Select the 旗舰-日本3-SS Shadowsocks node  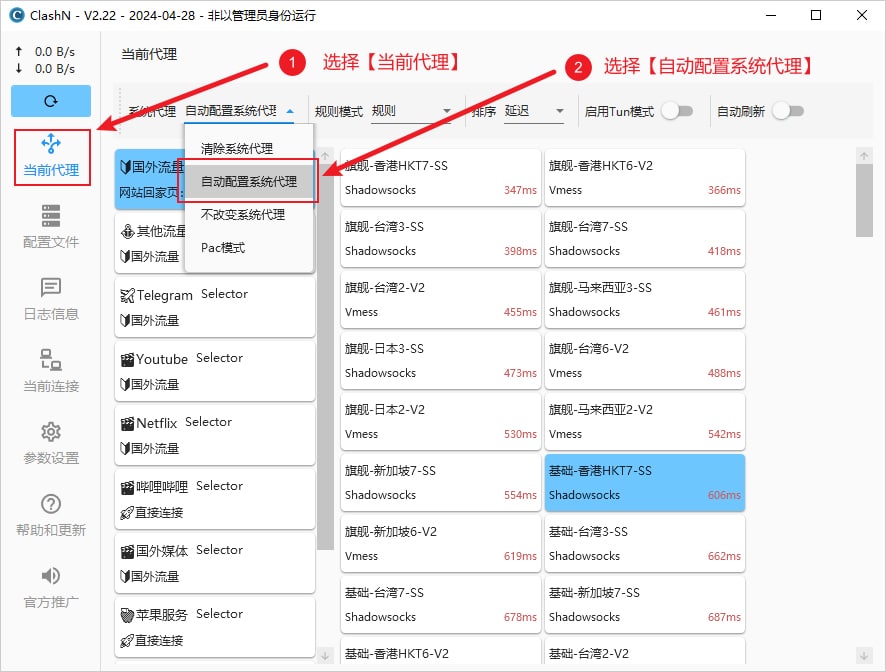click(440, 360)
